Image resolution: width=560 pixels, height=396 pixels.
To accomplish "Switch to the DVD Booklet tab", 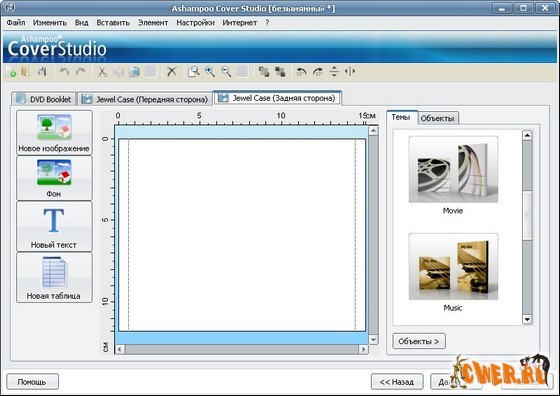I will (44, 99).
